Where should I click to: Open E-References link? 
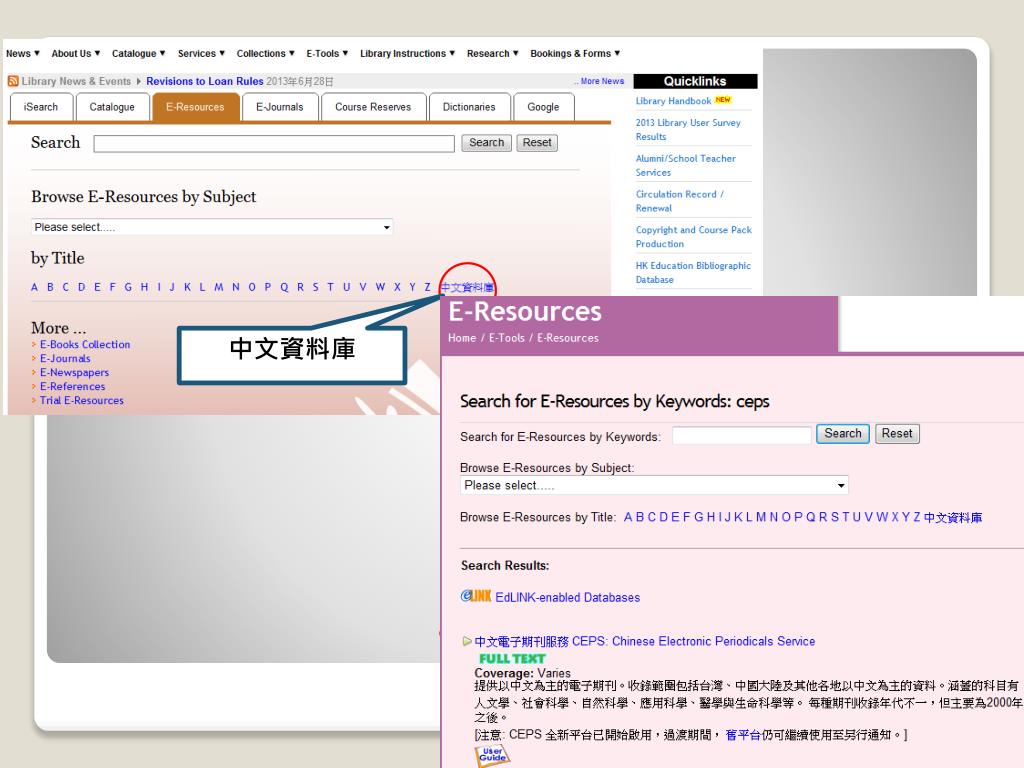[72, 387]
